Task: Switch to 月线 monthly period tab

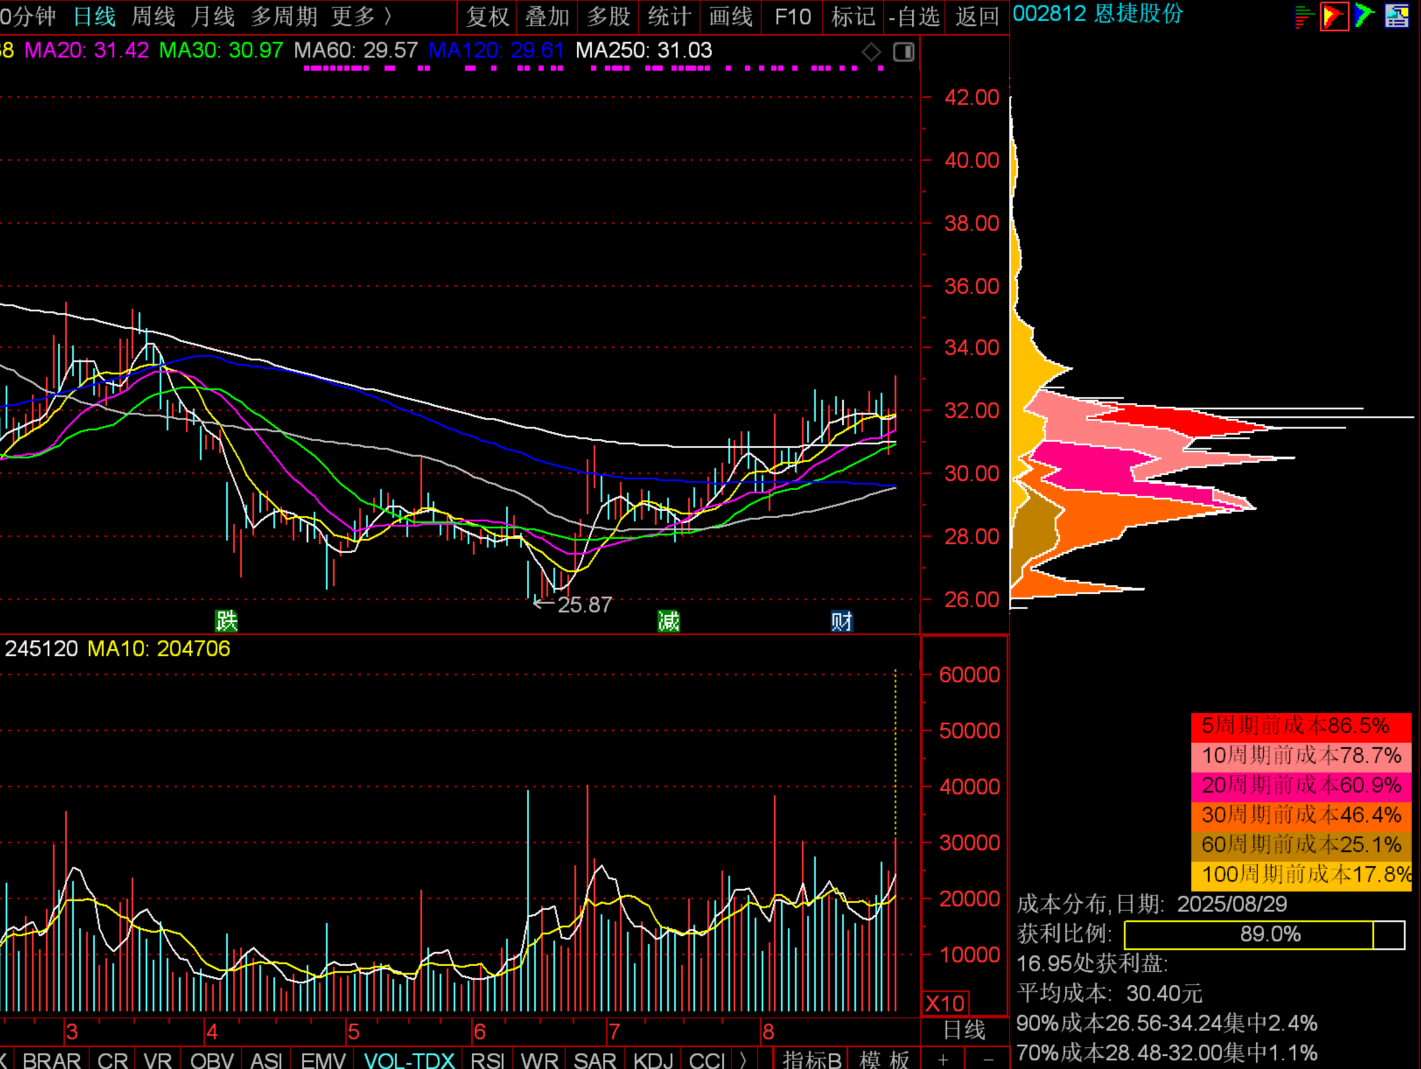Action: (213, 17)
